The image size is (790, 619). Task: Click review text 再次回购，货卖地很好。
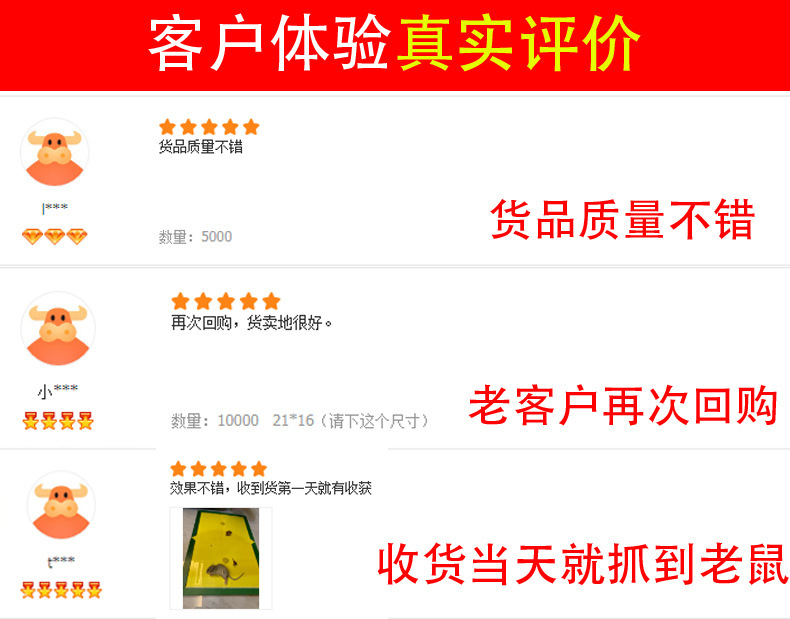(251, 322)
